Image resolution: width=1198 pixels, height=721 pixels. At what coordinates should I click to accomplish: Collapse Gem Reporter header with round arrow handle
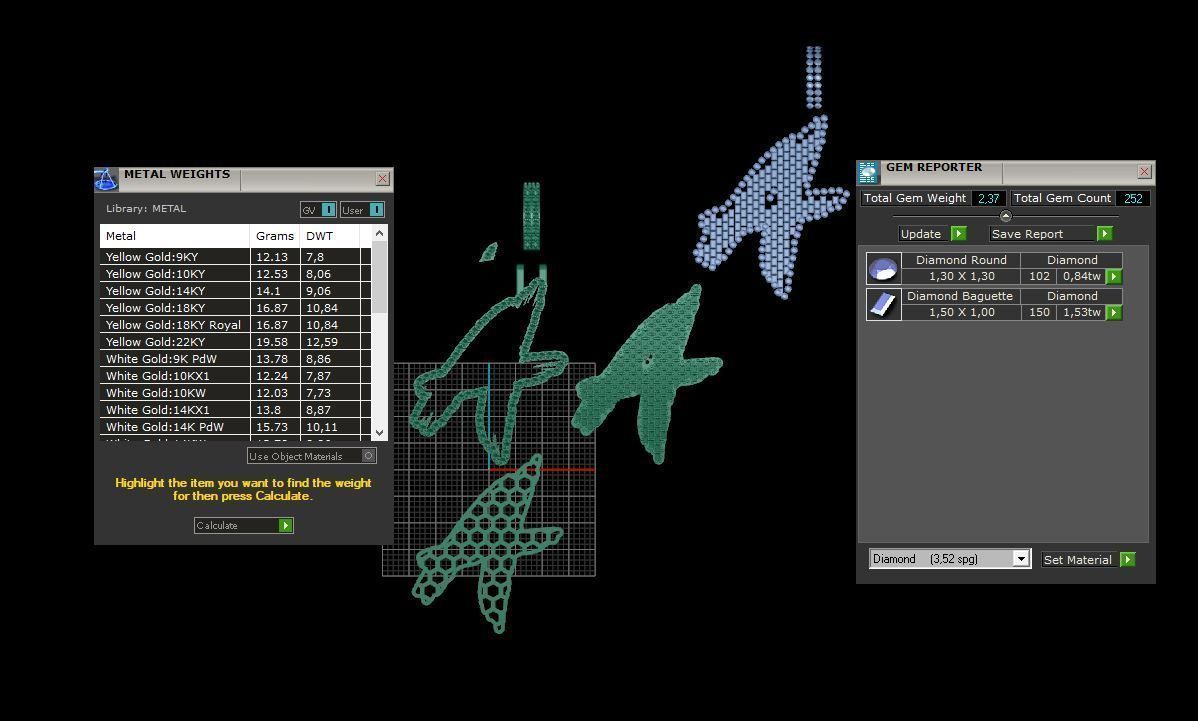tap(1005, 216)
